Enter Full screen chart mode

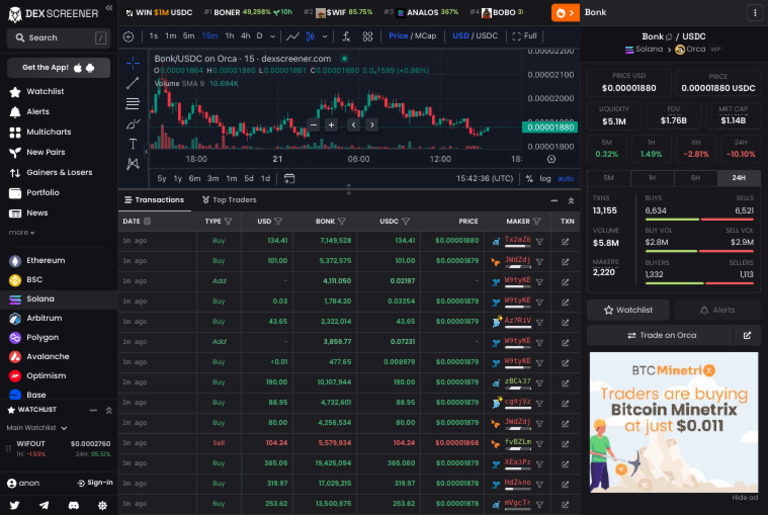point(525,36)
